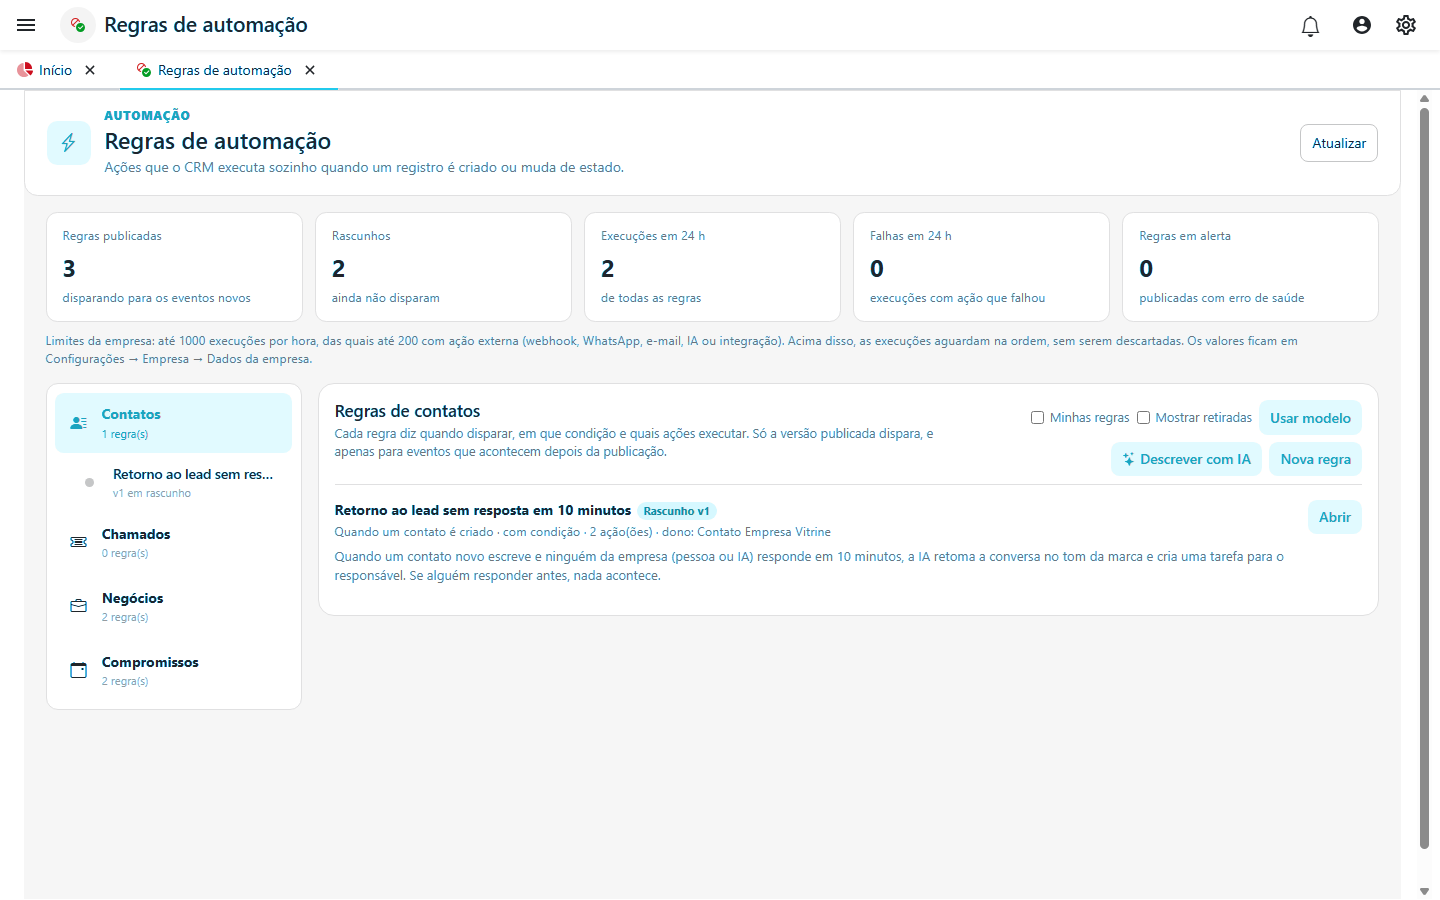
Task: Open the Rascunhos stat card
Action: [443, 267]
